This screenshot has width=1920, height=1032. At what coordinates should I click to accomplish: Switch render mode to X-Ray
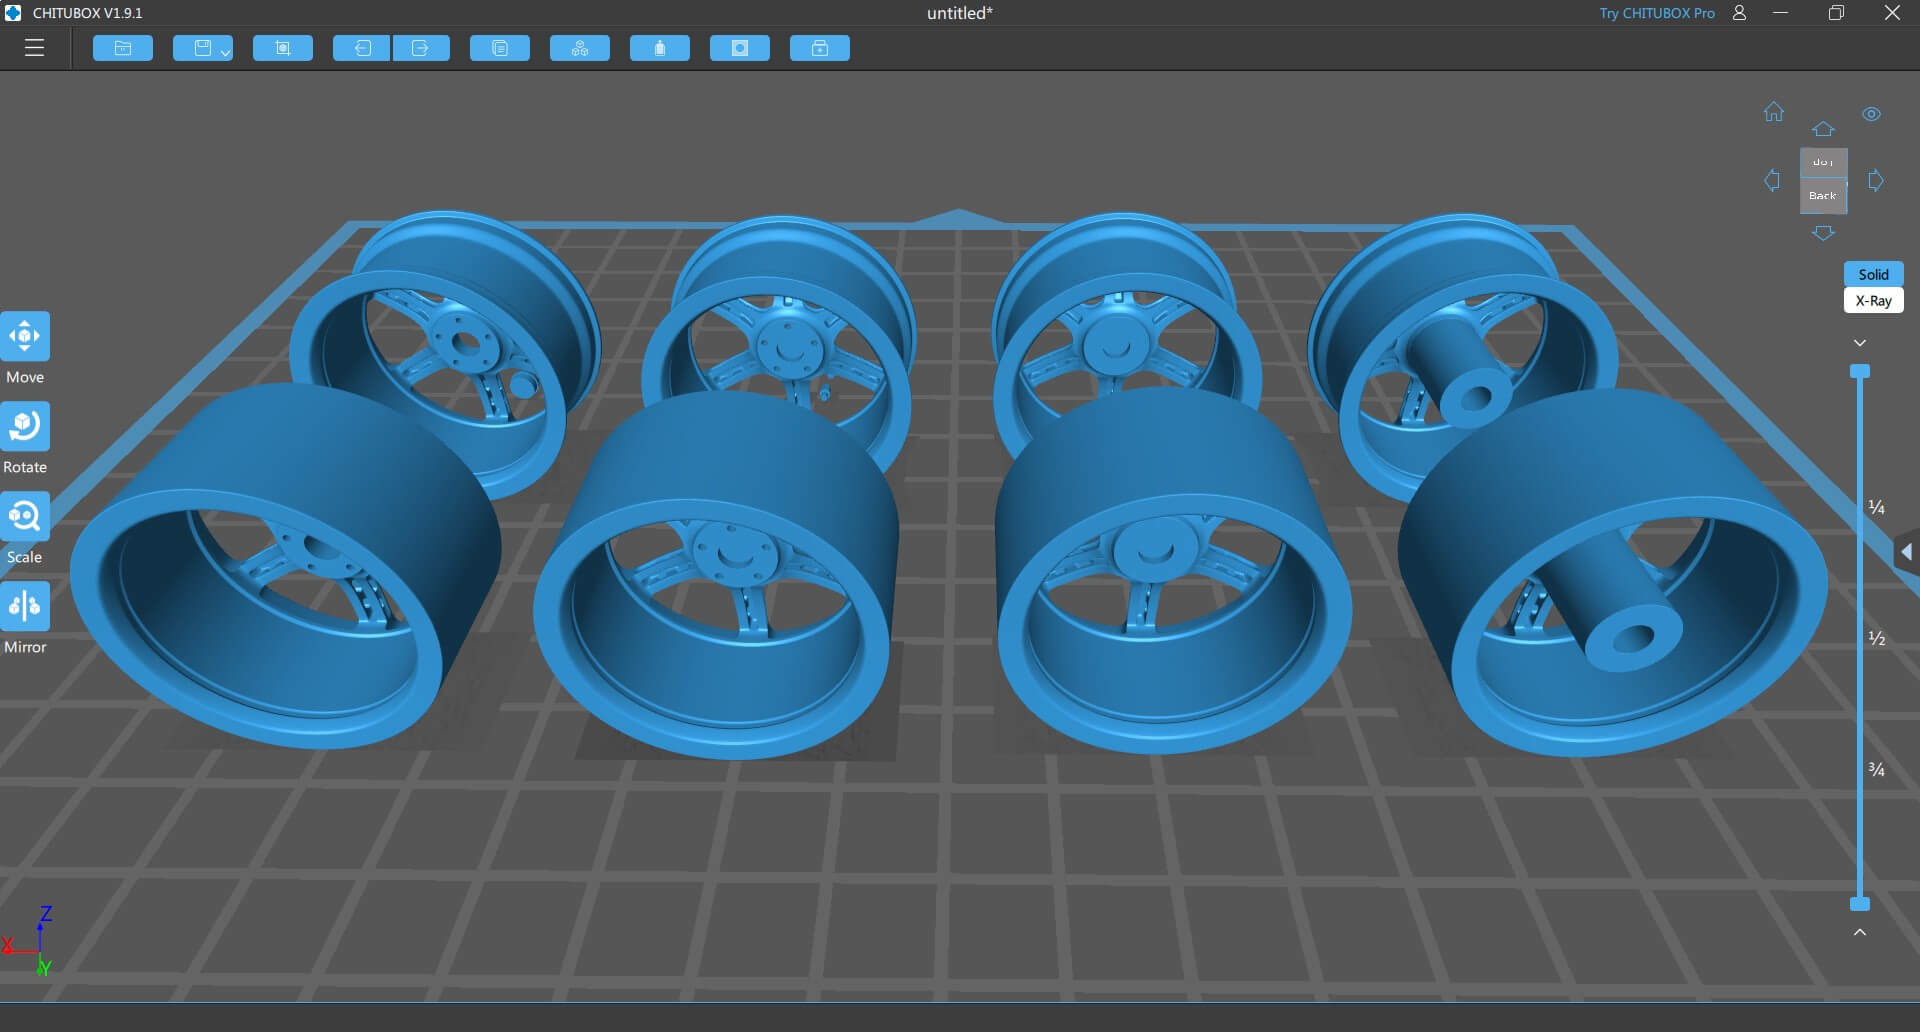click(x=1873, y=301)
